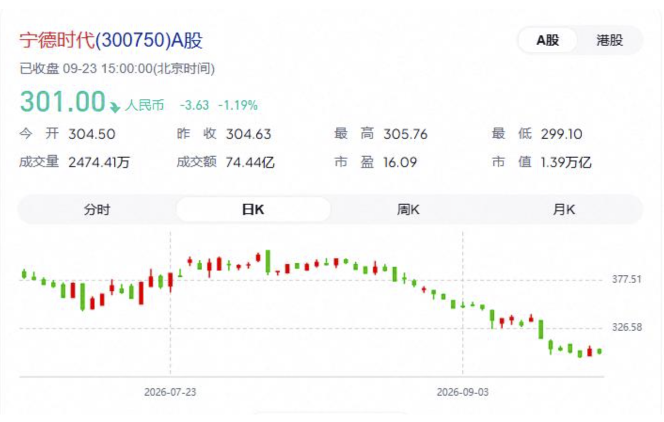Click the -1.19% change percentage

point(238,105)
